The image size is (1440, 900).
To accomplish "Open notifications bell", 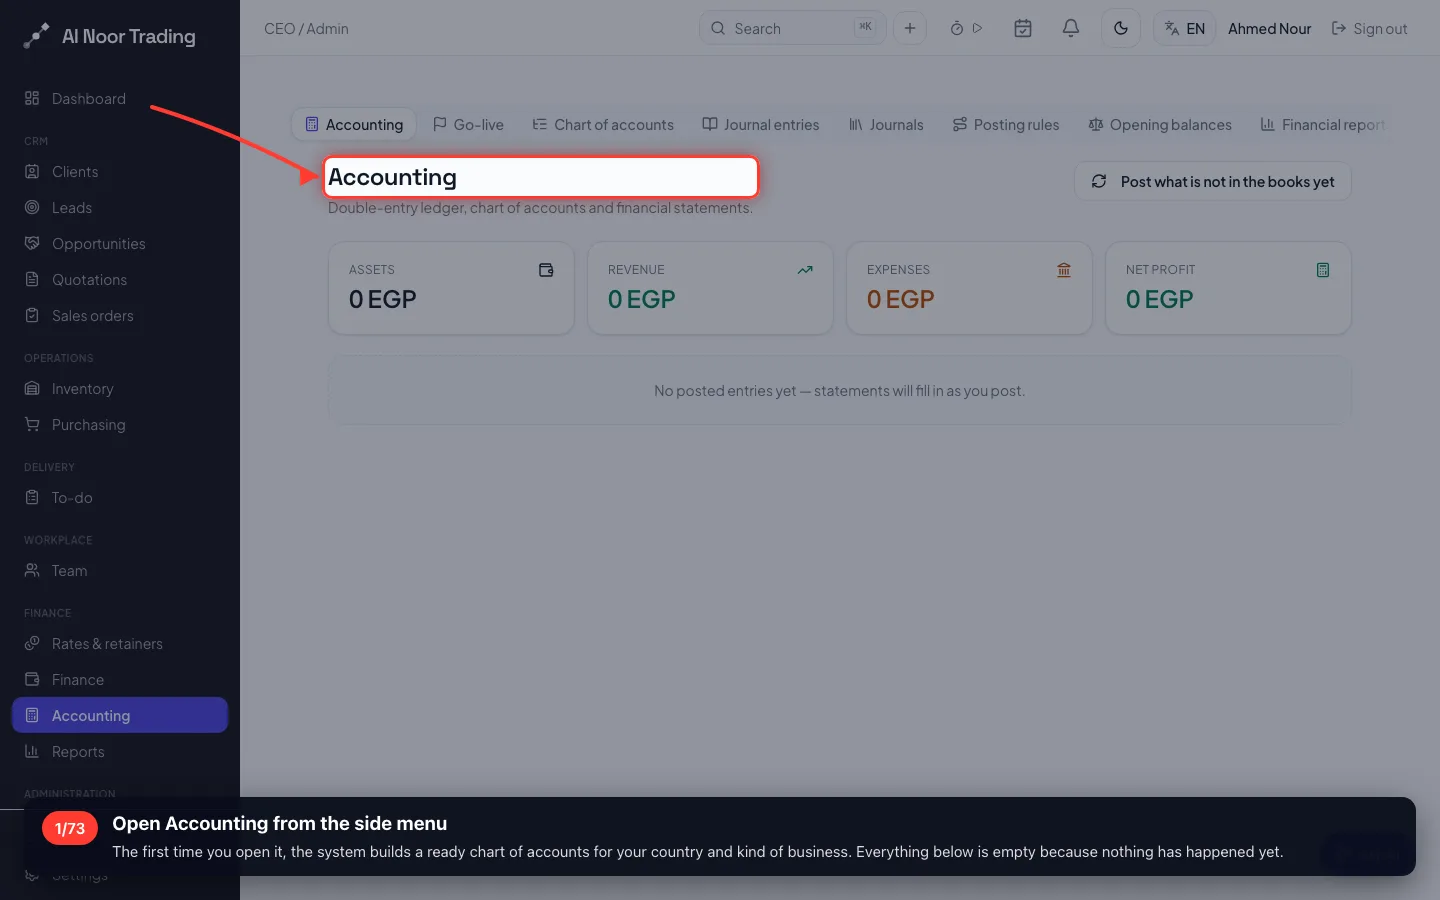I will click(x=1071, y=28).
